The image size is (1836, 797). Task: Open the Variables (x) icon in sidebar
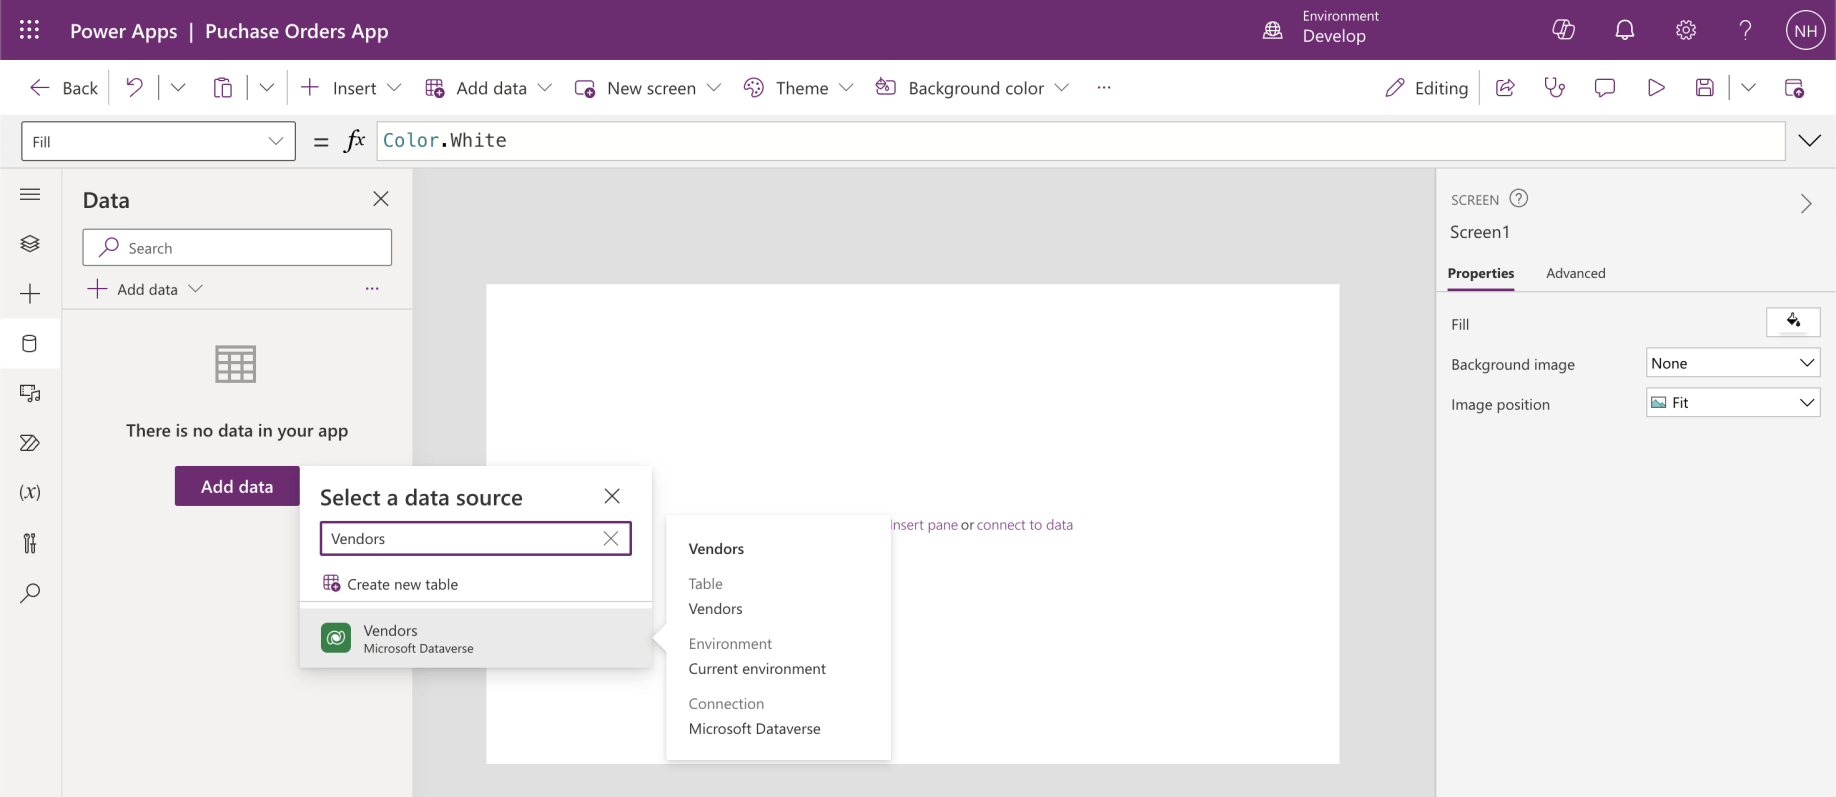pyautogui.click(x=30, y=492)
